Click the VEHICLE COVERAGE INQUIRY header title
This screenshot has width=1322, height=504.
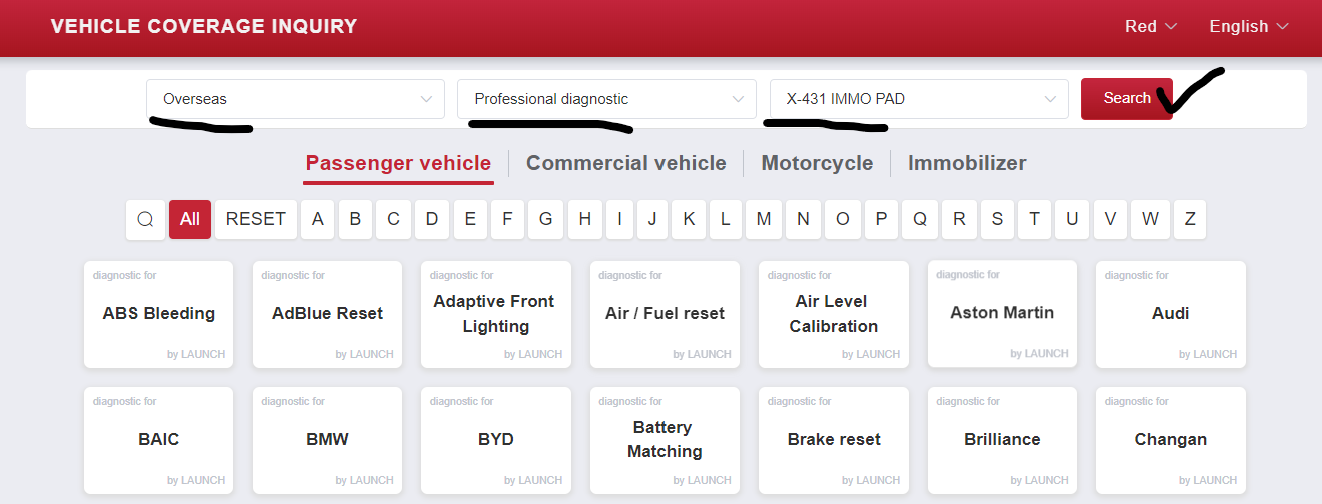[x=204, y=26]
